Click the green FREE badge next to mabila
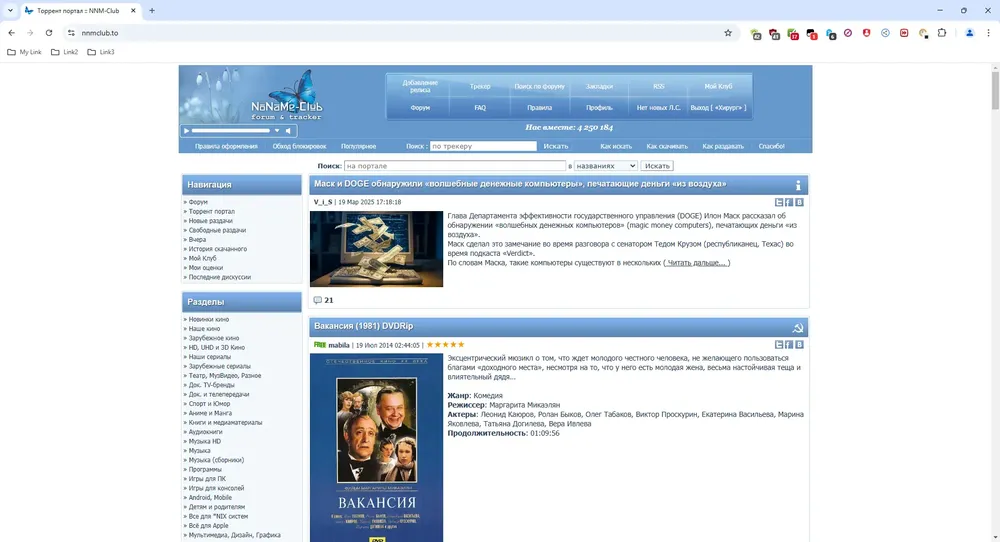The width and height of the screenshot is (1000, 542). click(320, 345)
